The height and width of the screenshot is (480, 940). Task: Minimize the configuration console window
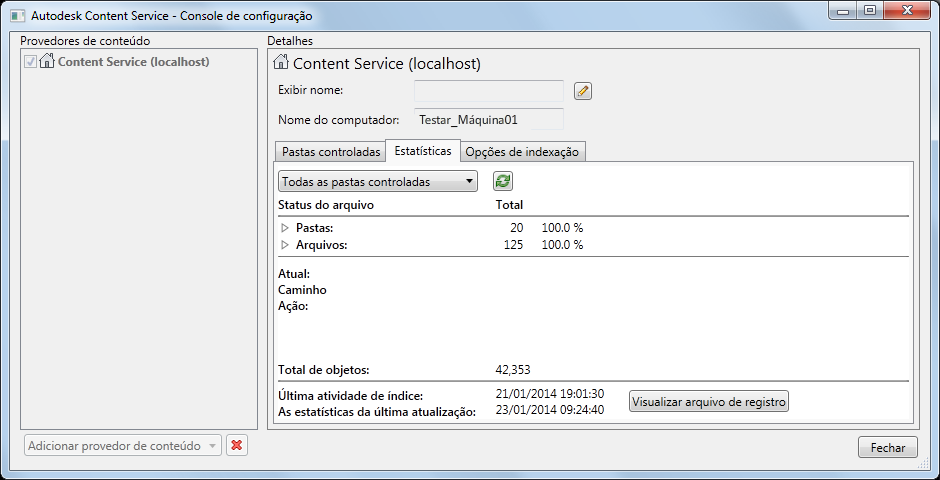coord(843,11)
